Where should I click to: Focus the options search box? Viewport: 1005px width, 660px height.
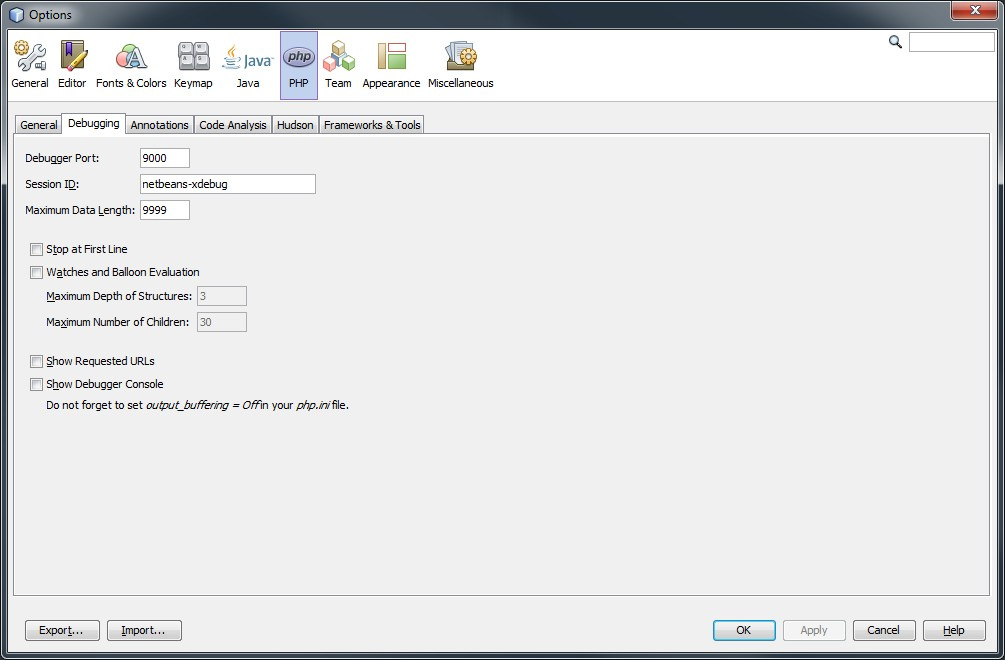coord(951,42)
